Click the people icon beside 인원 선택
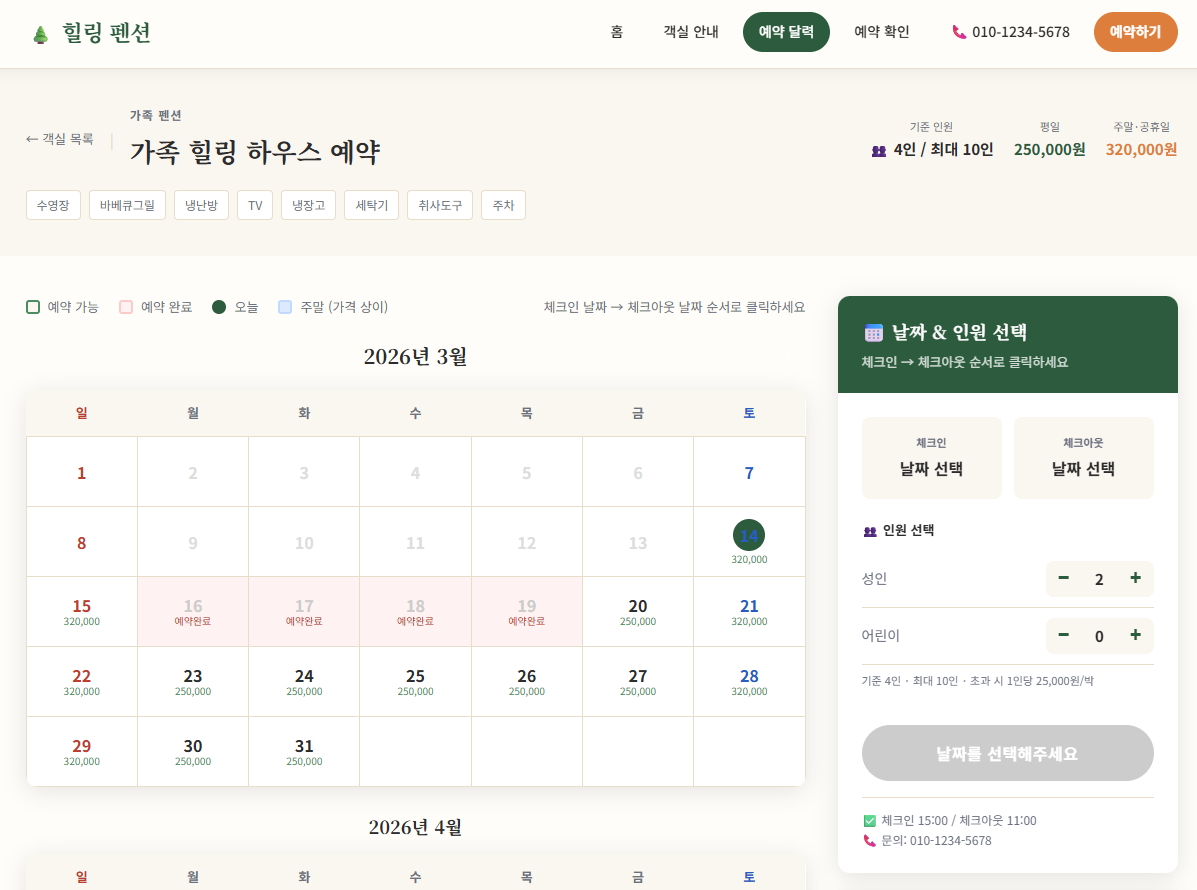1197x890 pixels. coord(869,531)
